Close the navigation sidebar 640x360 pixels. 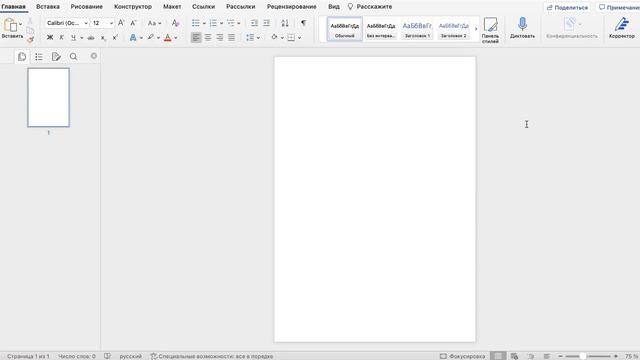point(94,56)
